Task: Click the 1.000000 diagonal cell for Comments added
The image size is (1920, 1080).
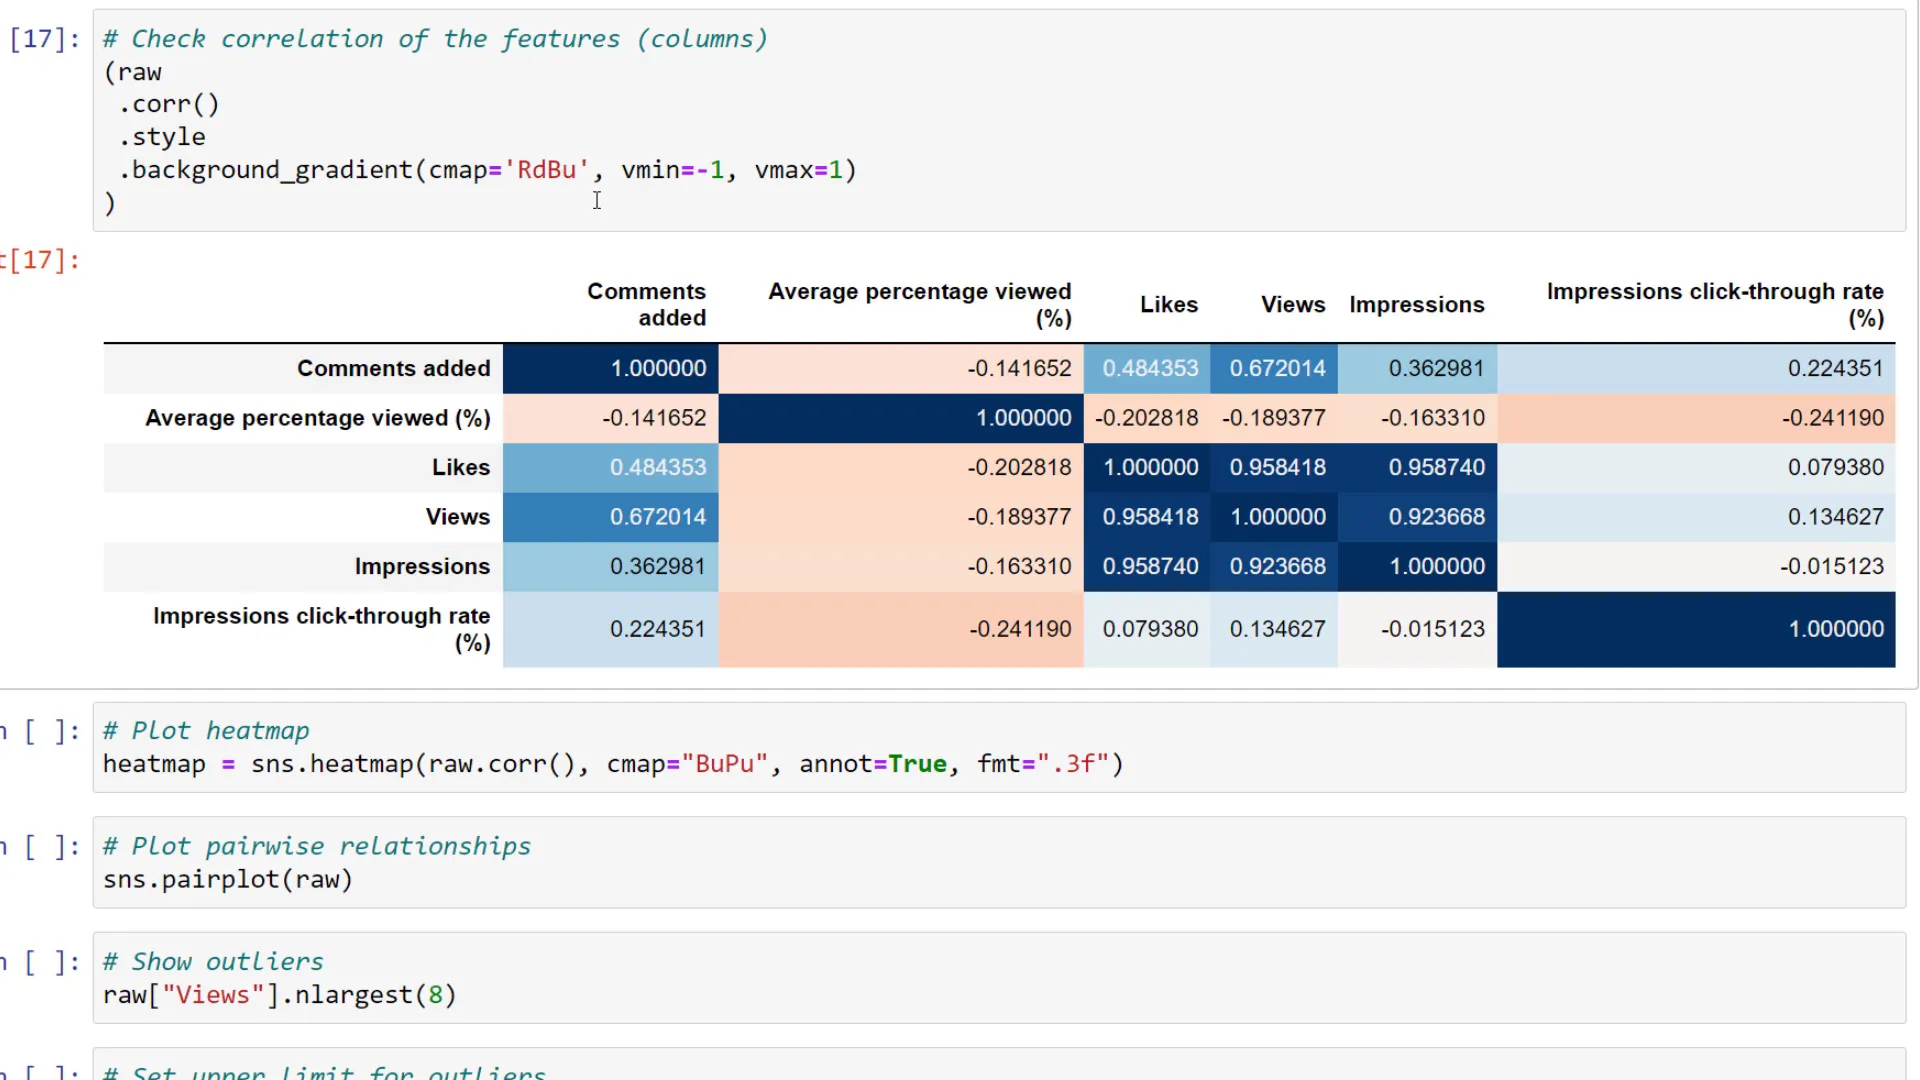Action: (x=658, y=368)
